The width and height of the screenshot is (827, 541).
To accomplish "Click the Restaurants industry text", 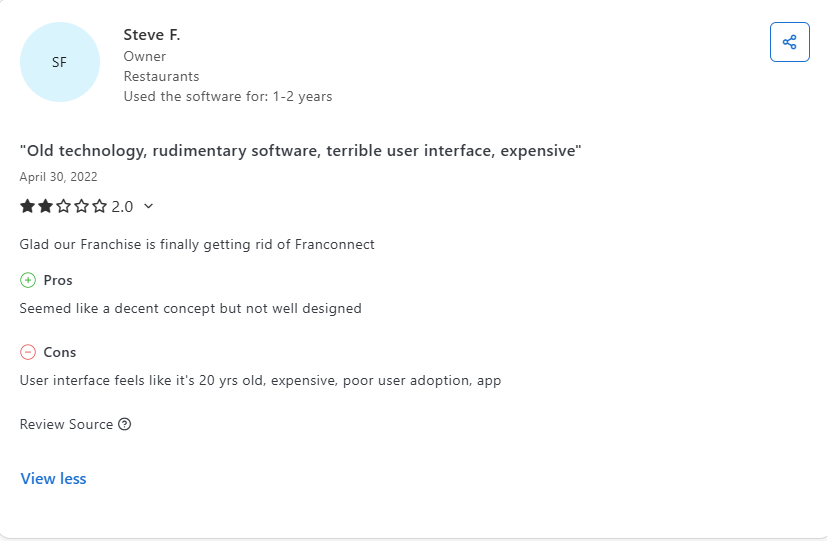I will (161, 76).
